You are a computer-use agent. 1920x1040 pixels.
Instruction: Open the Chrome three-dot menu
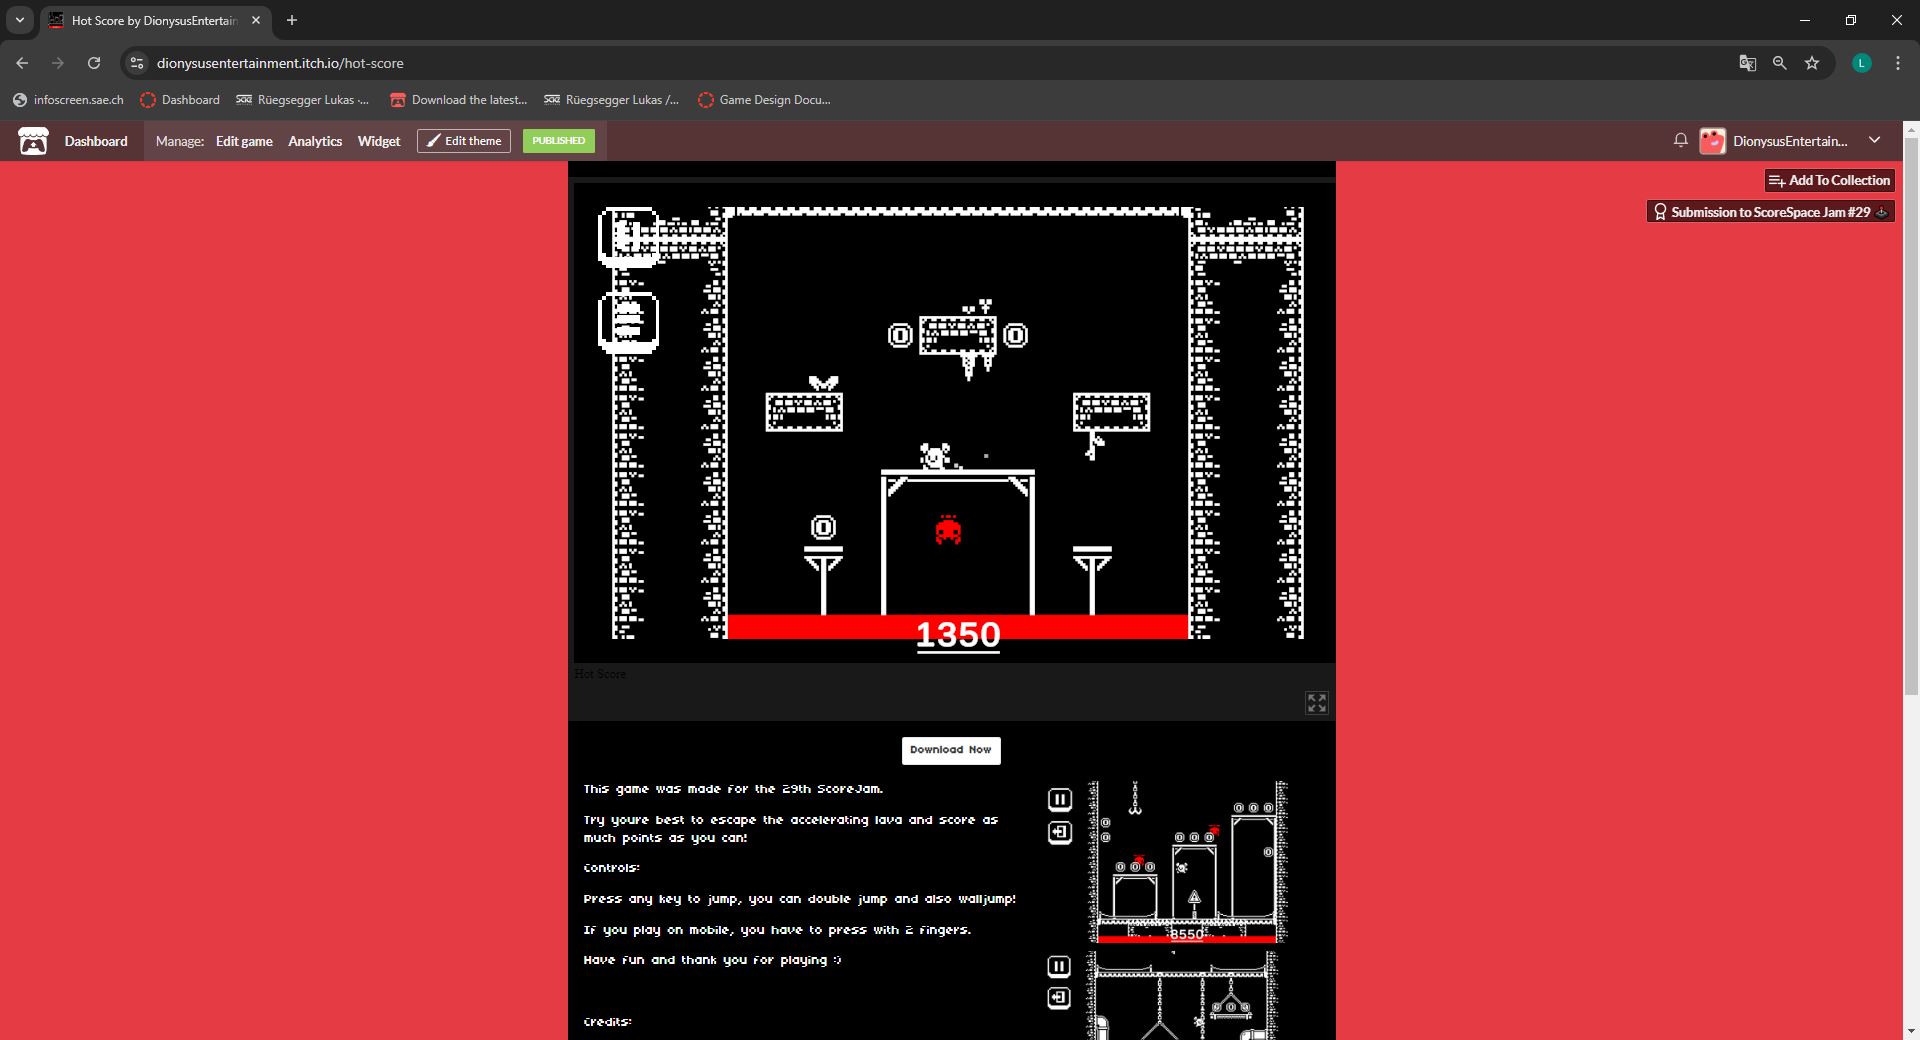point(1897,63)
